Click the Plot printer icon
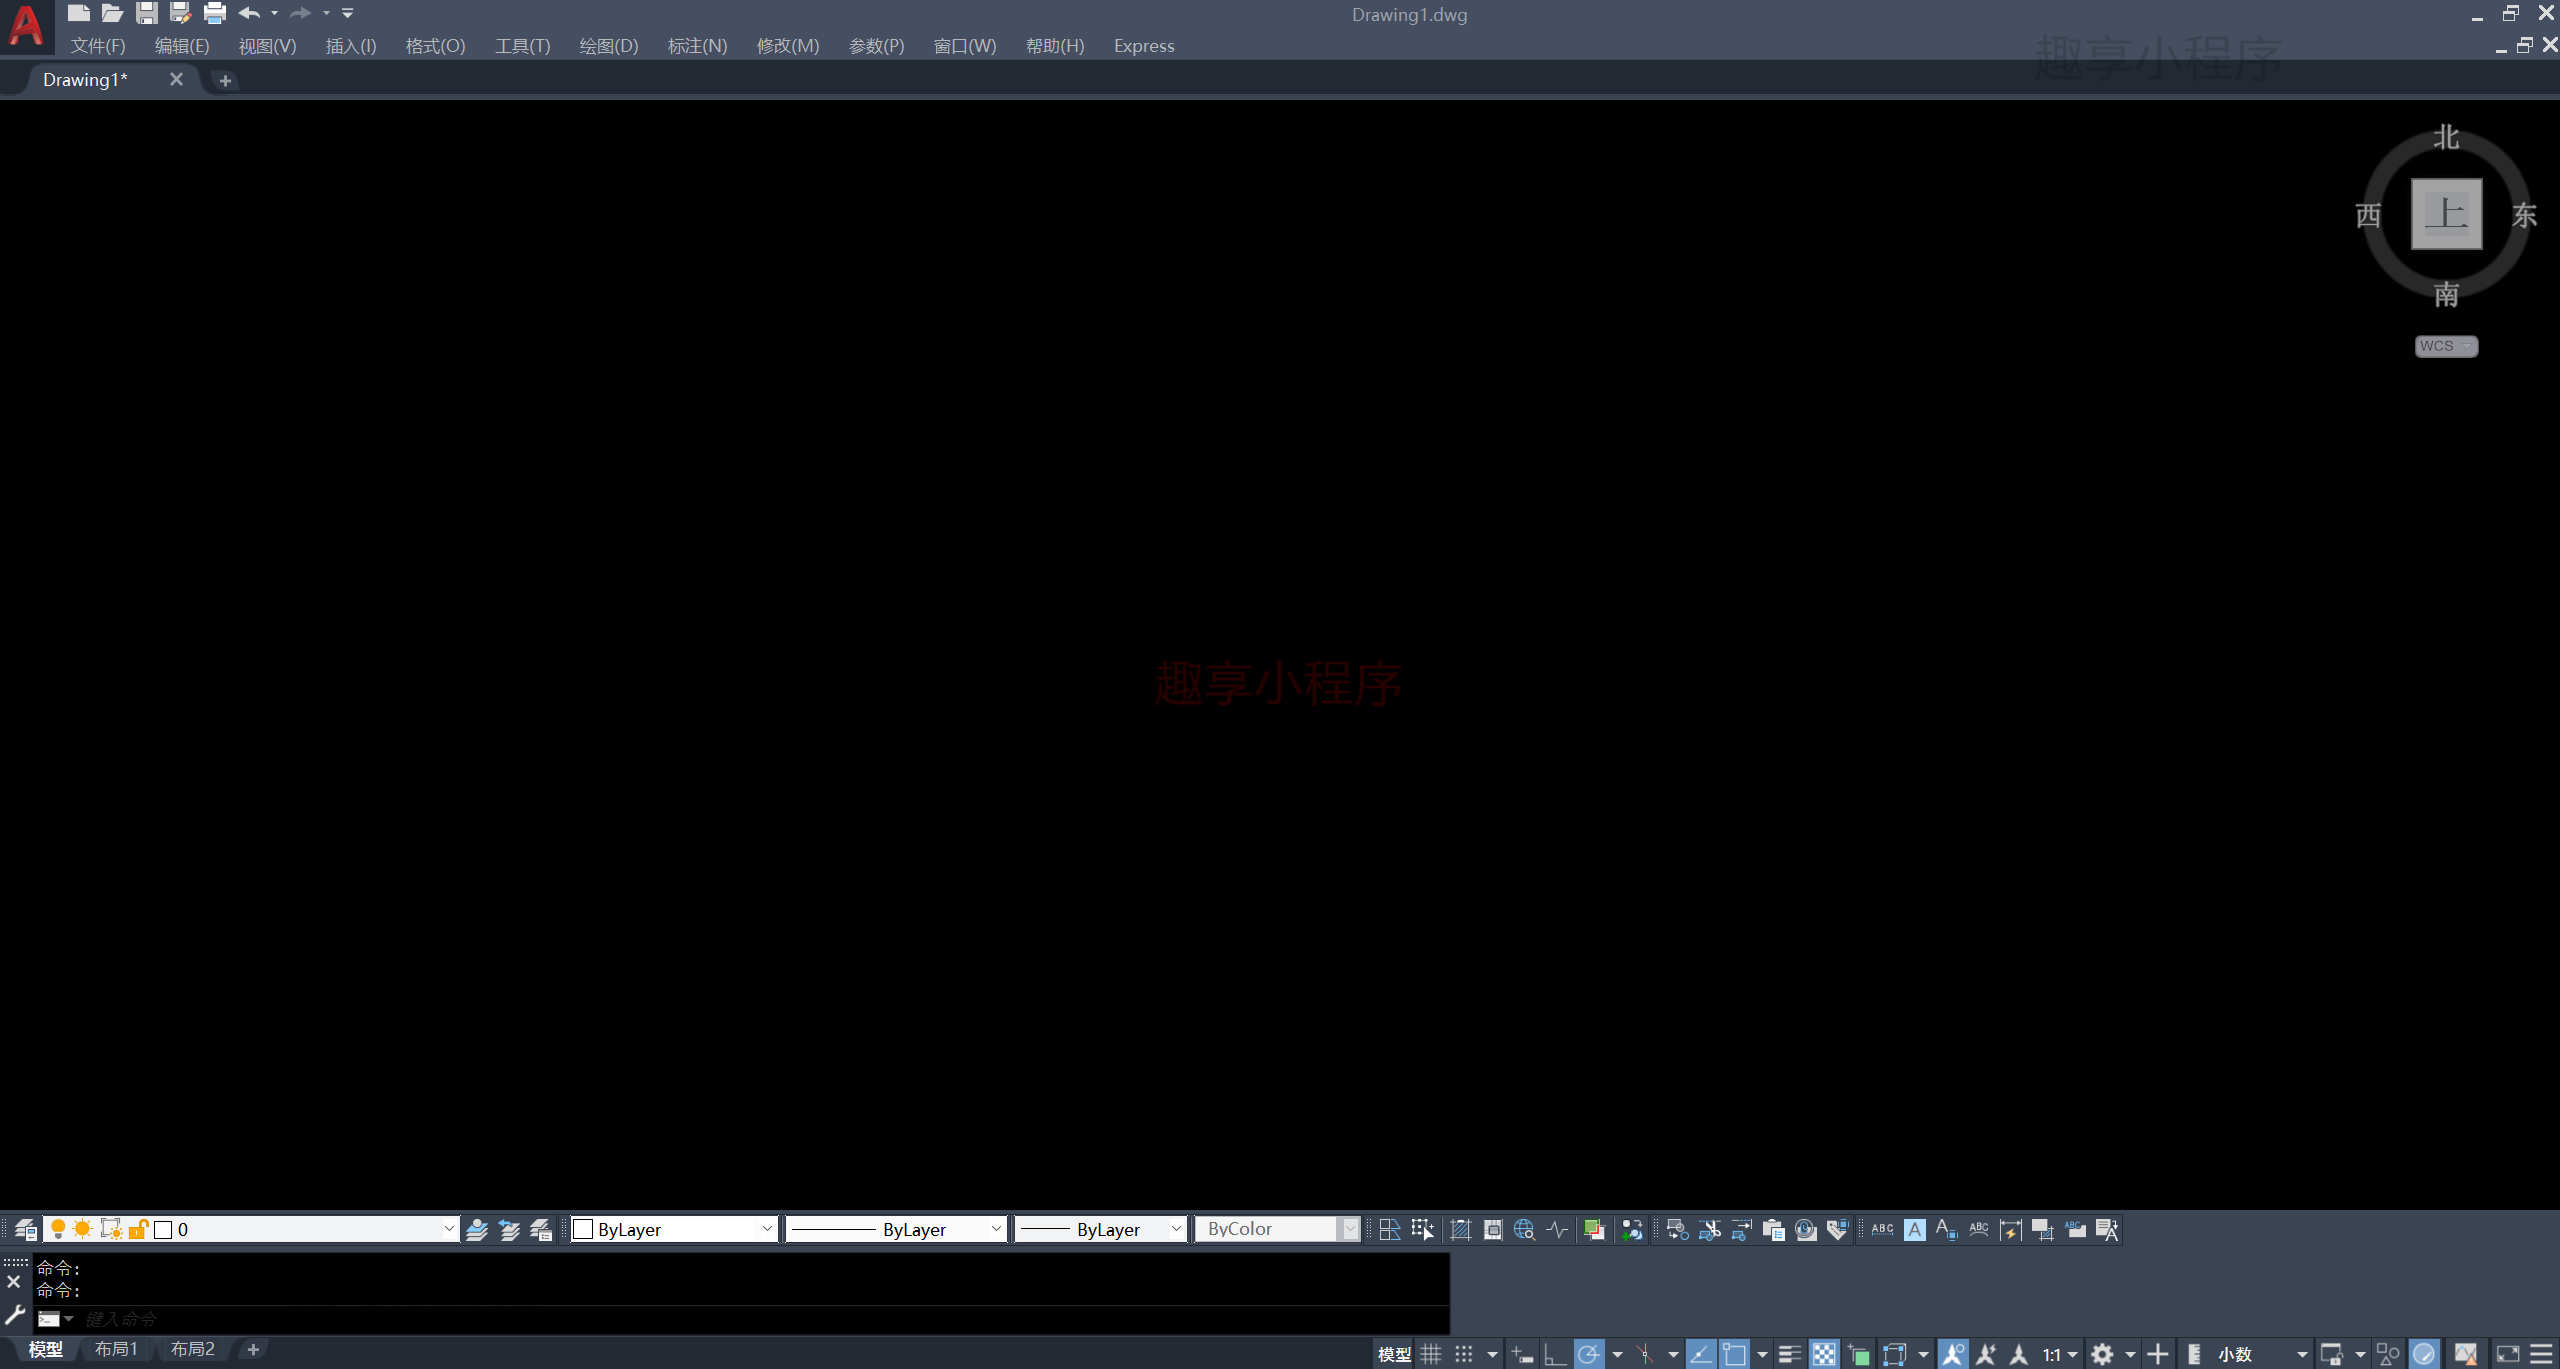 [x=215, y=13]
